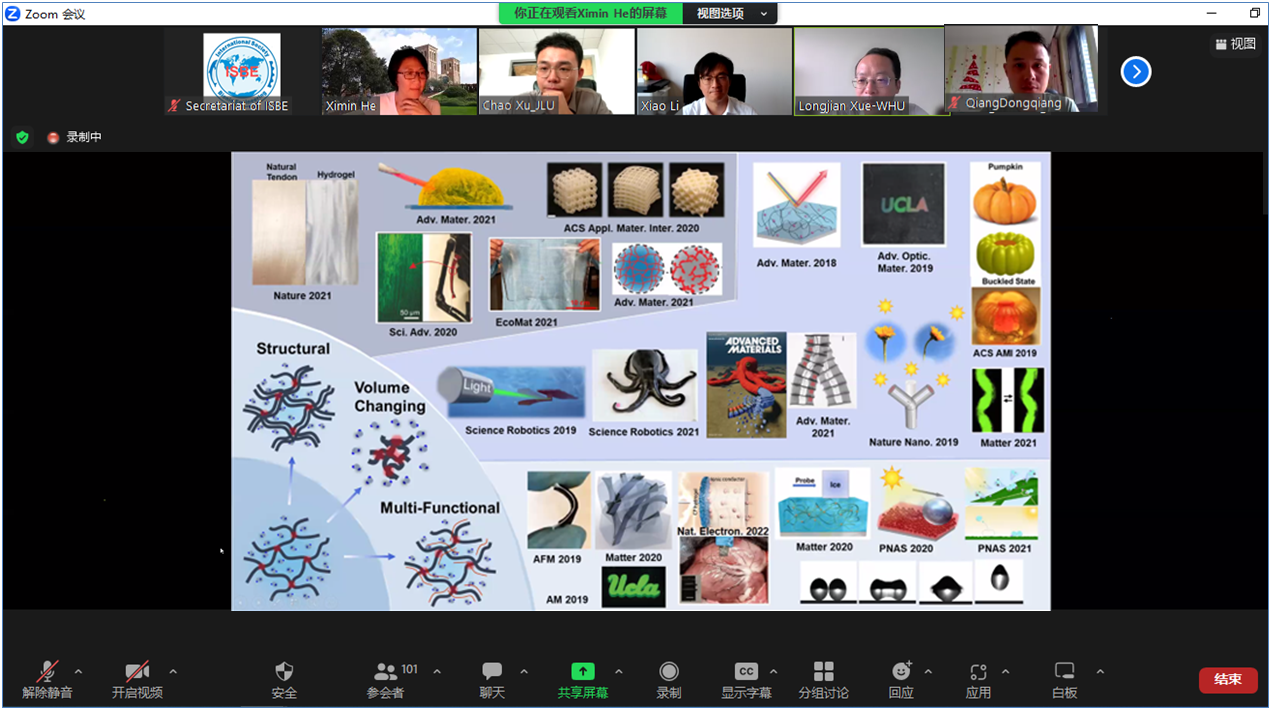Open the 回应 reactions menu
The height and width of the screenshot is (710, 1271).
click(x=901, y=671)
